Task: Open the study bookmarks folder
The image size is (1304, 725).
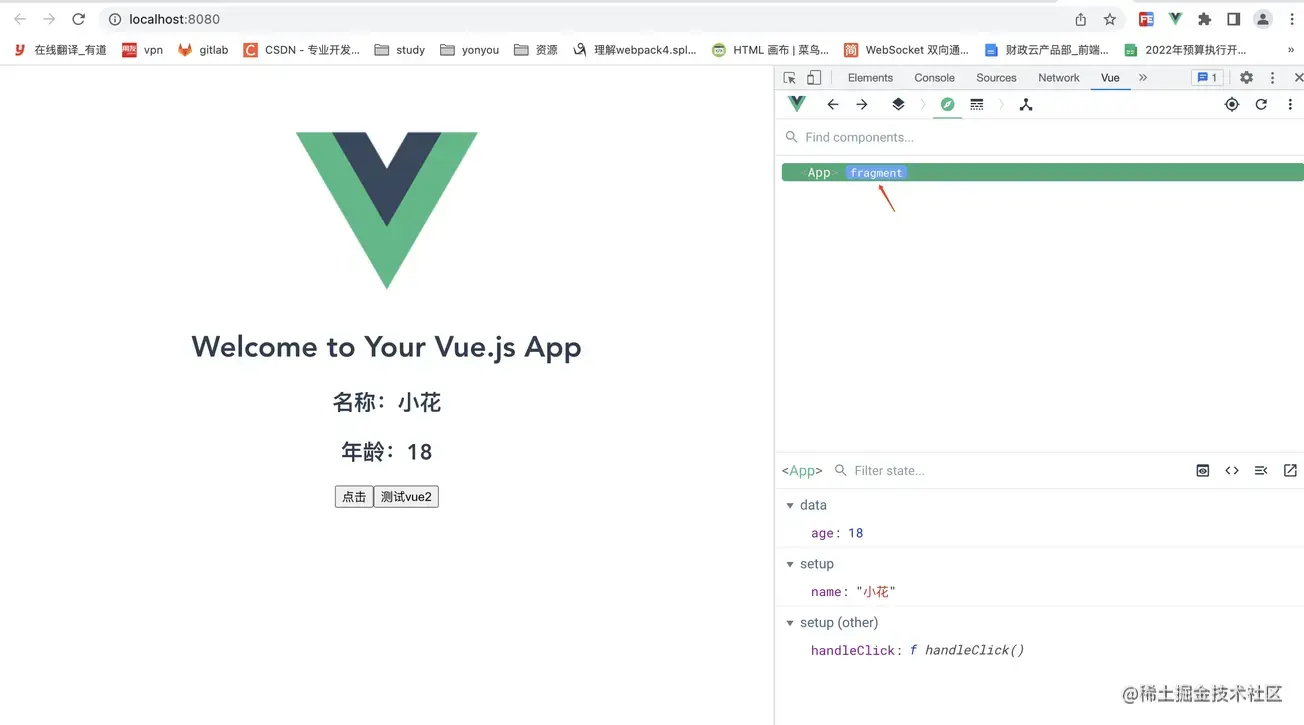Action: tap(400, 49)
